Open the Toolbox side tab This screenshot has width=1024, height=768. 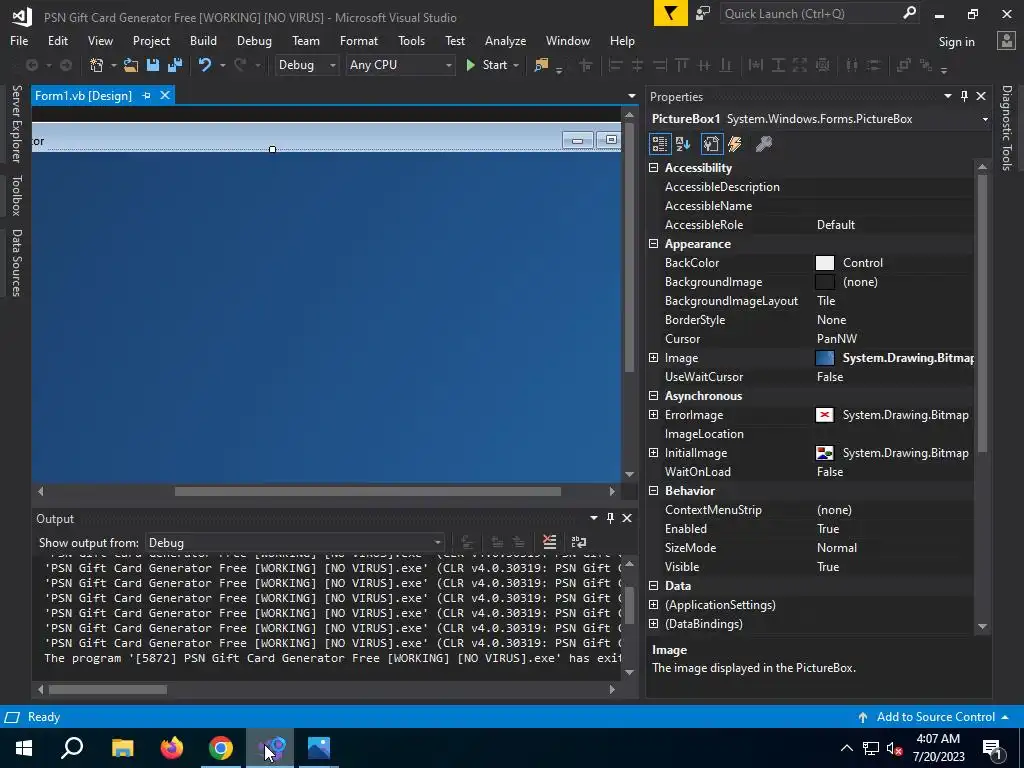pos(17,195)
